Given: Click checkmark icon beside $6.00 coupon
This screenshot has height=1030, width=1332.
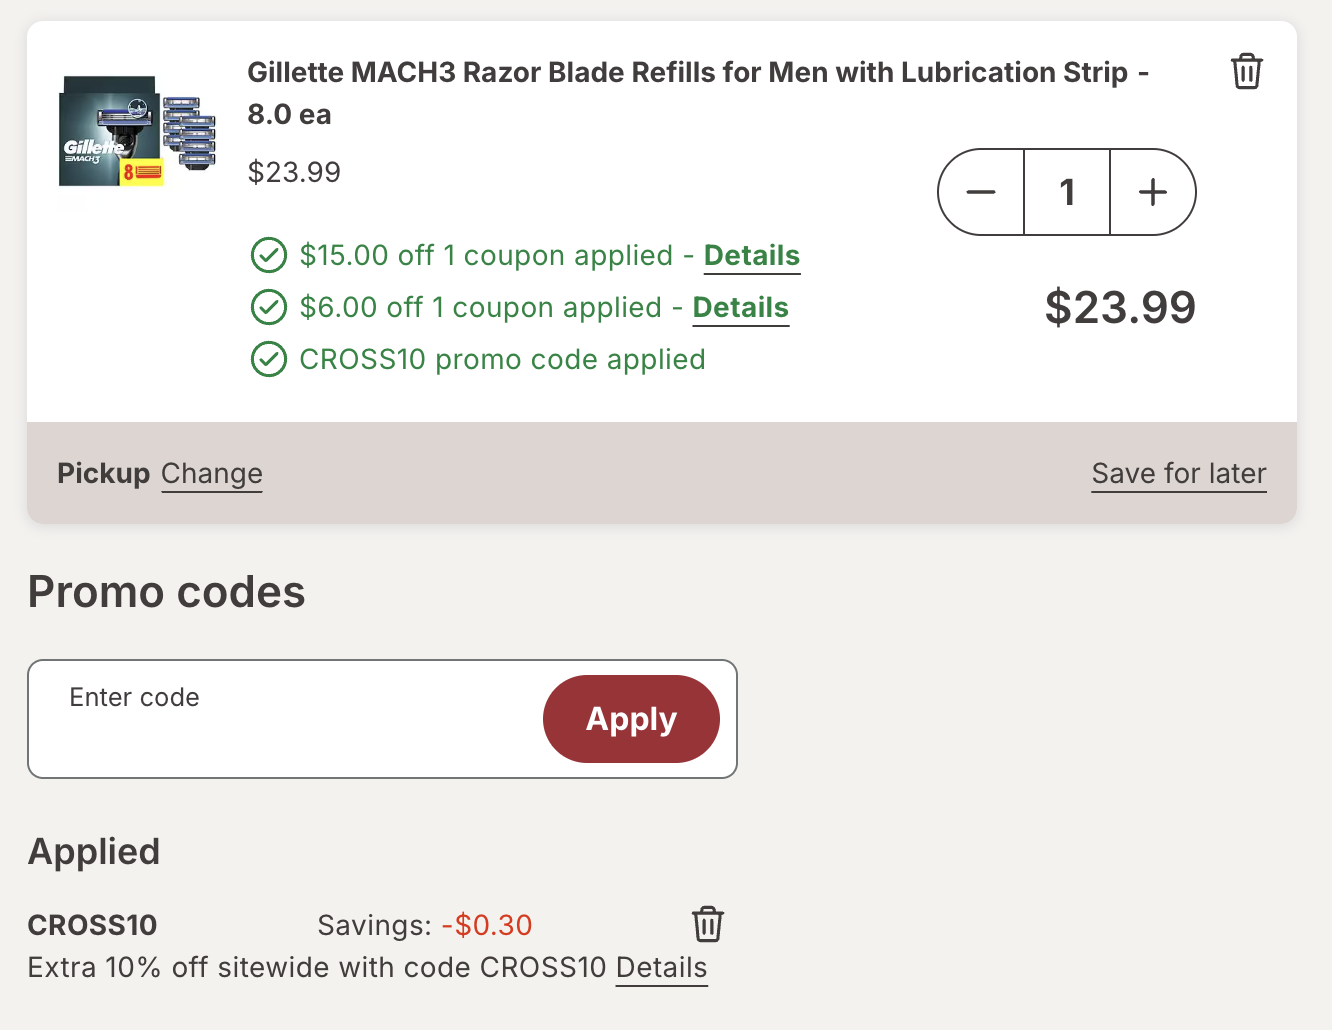Looking at the screenshot, I should 268,308.
